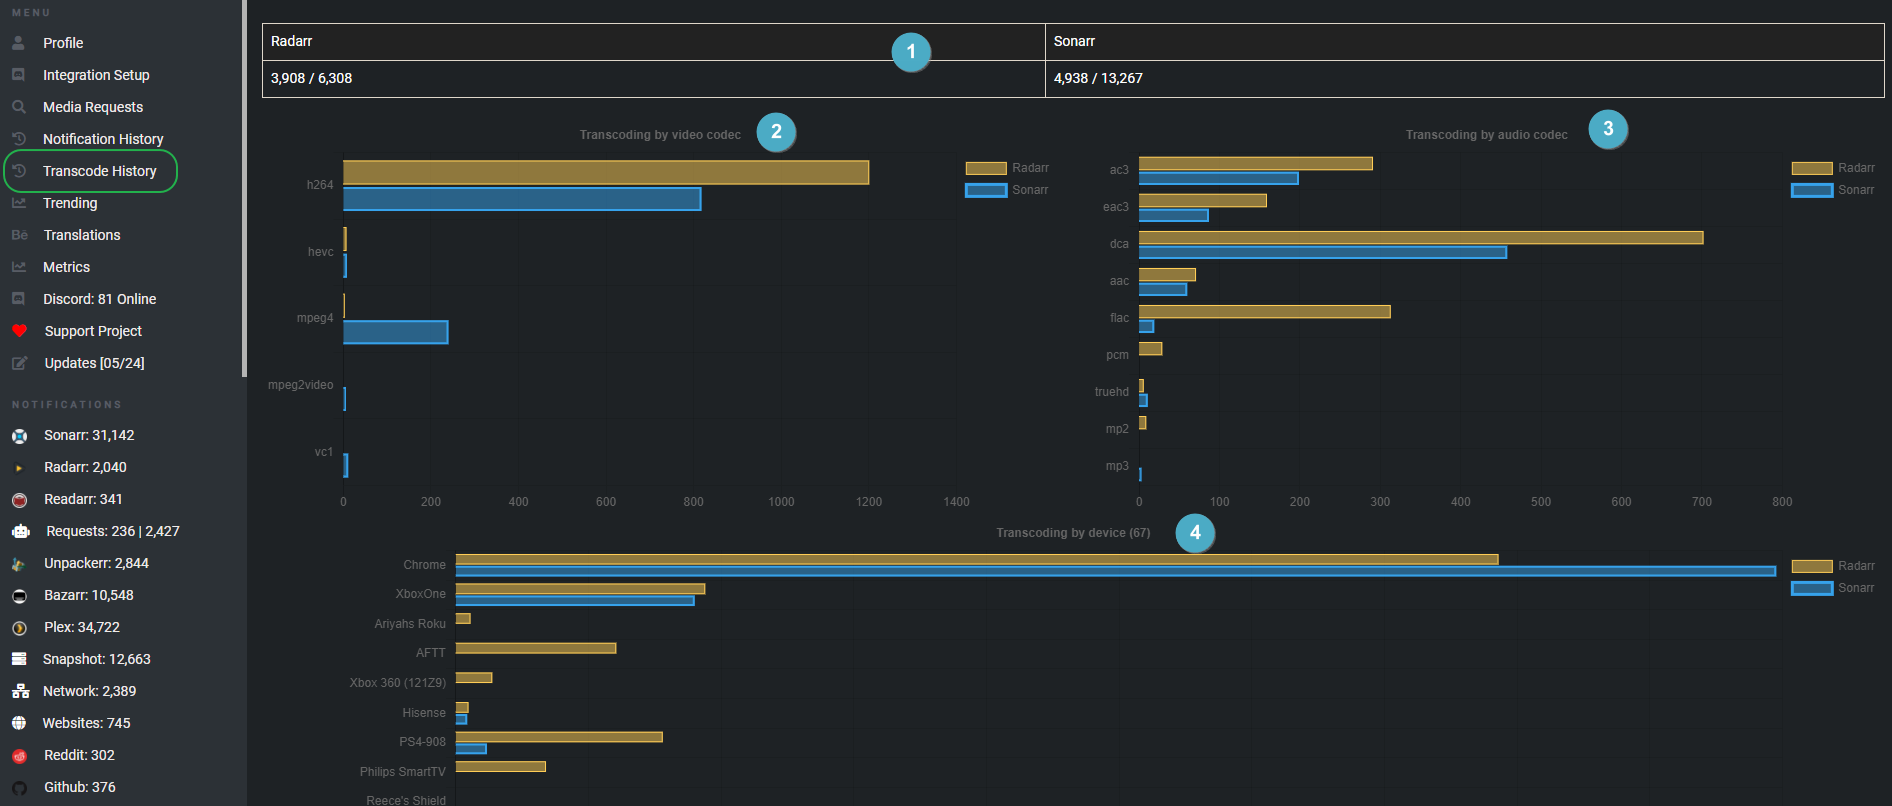Toggle Radarr legend in device chart
The width and height of the screenshot is (1892, 806).
point(1833,566)
